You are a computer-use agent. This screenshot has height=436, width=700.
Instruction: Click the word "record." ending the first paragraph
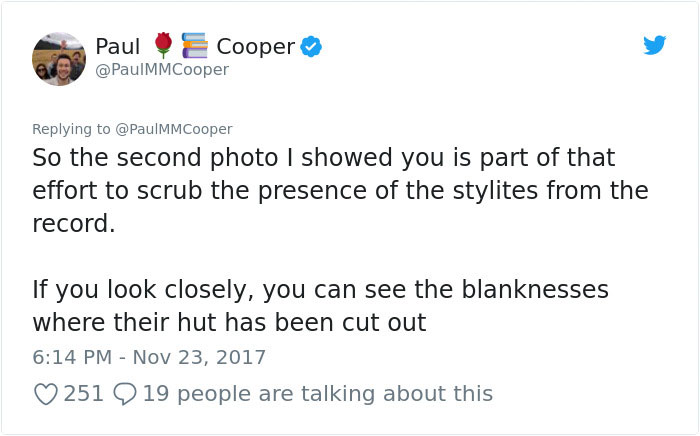pyautogui.click(x=73, y=222)
